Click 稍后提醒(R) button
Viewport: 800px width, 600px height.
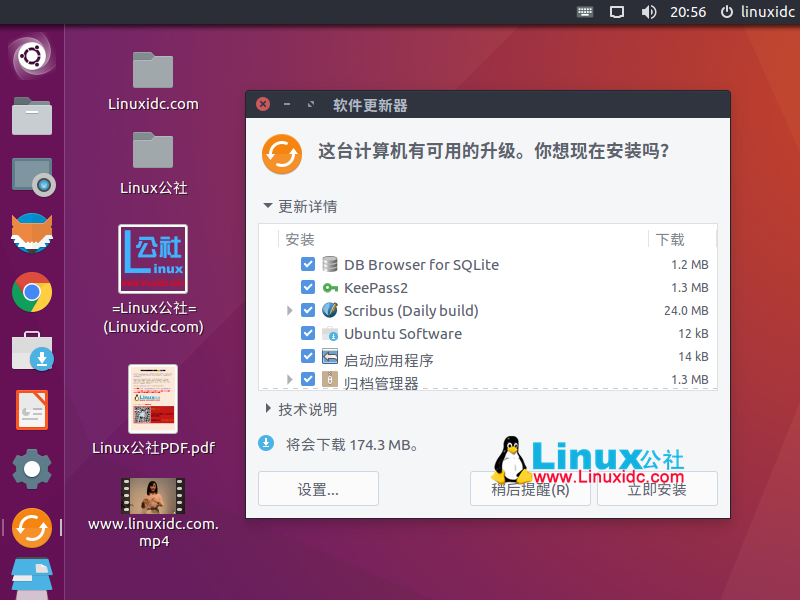pos(530,489)
